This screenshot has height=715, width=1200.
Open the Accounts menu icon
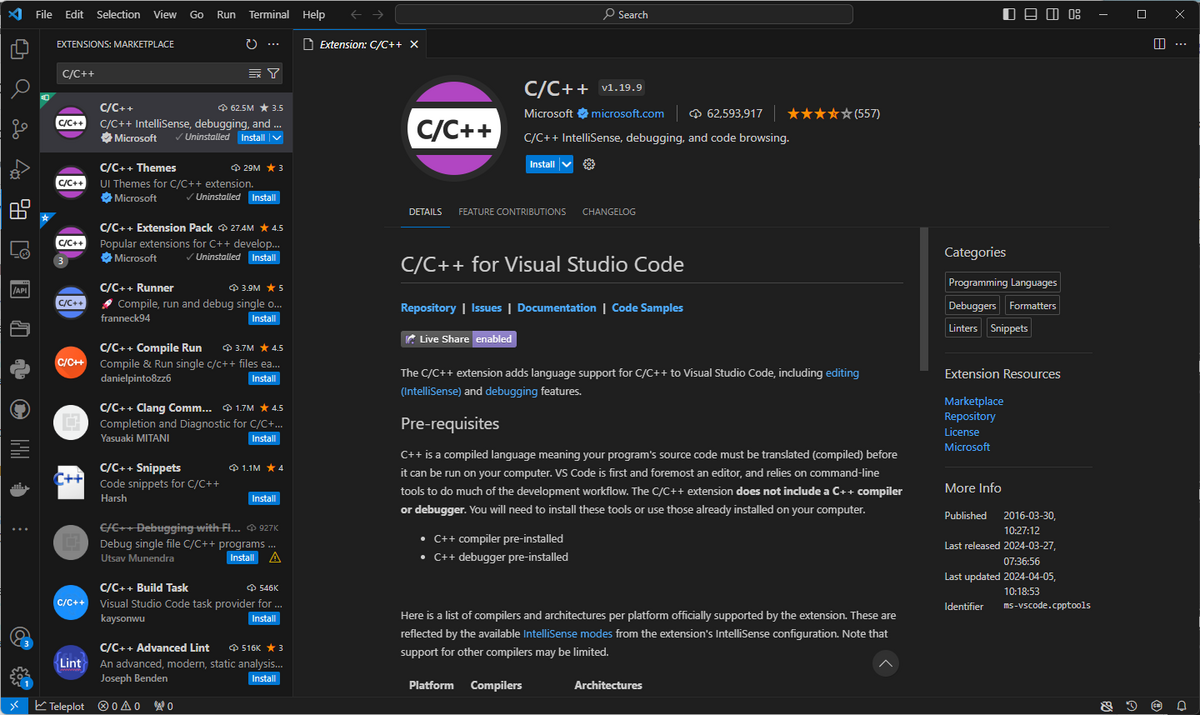click(x=20, y=637)
